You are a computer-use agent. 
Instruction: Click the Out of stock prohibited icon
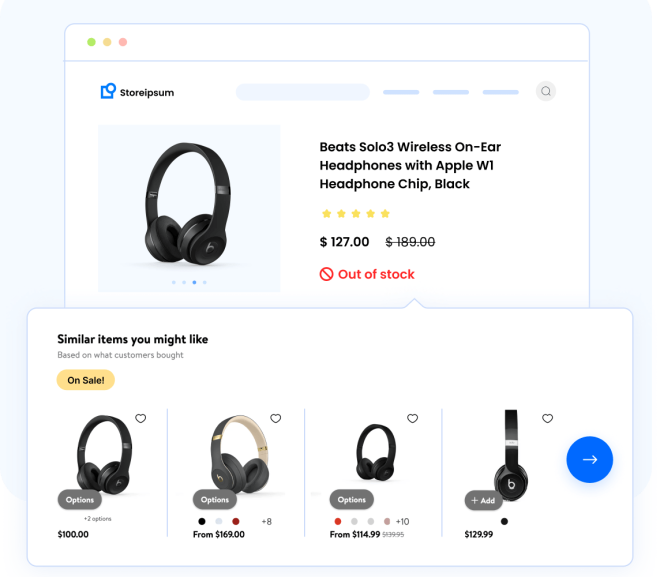point(326,274)
